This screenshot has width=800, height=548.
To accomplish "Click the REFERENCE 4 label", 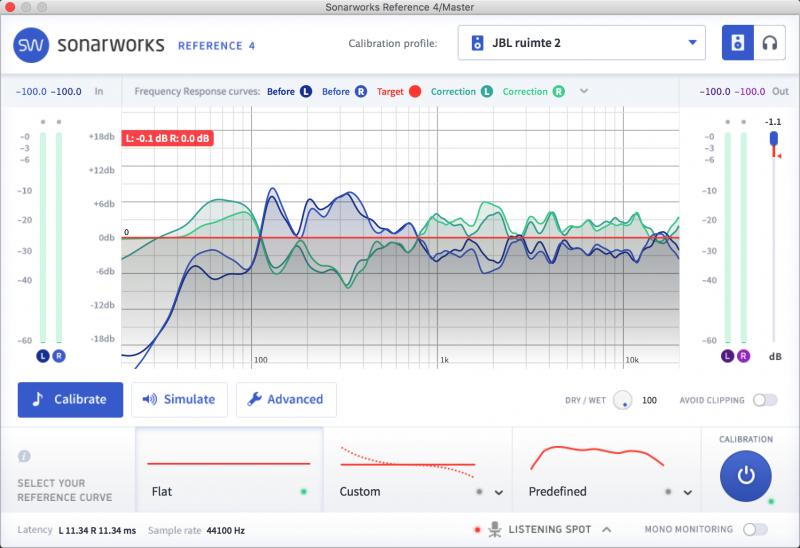I will (x=216, y=46).
